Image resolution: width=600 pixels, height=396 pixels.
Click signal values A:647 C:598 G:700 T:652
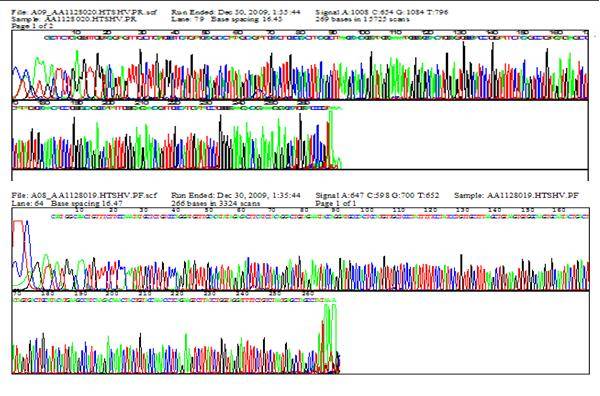(x=377, y=196)
